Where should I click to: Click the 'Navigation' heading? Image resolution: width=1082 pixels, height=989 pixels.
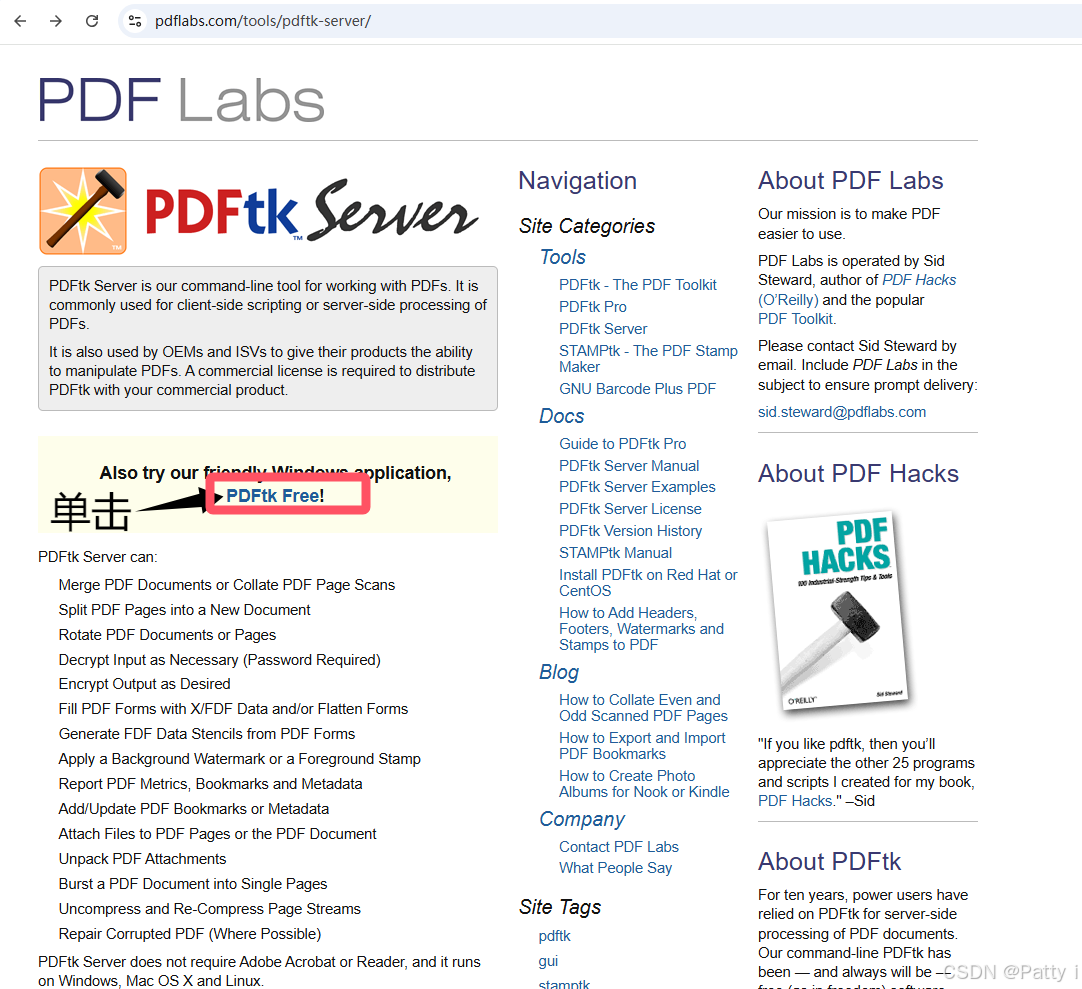click(578, 181)
